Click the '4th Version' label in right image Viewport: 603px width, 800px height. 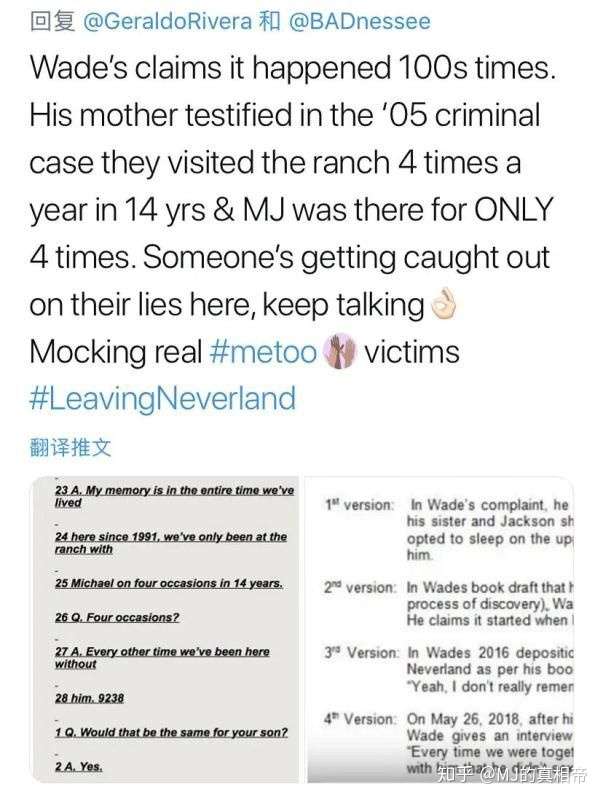pyautogui.click(x=360, y=719)
